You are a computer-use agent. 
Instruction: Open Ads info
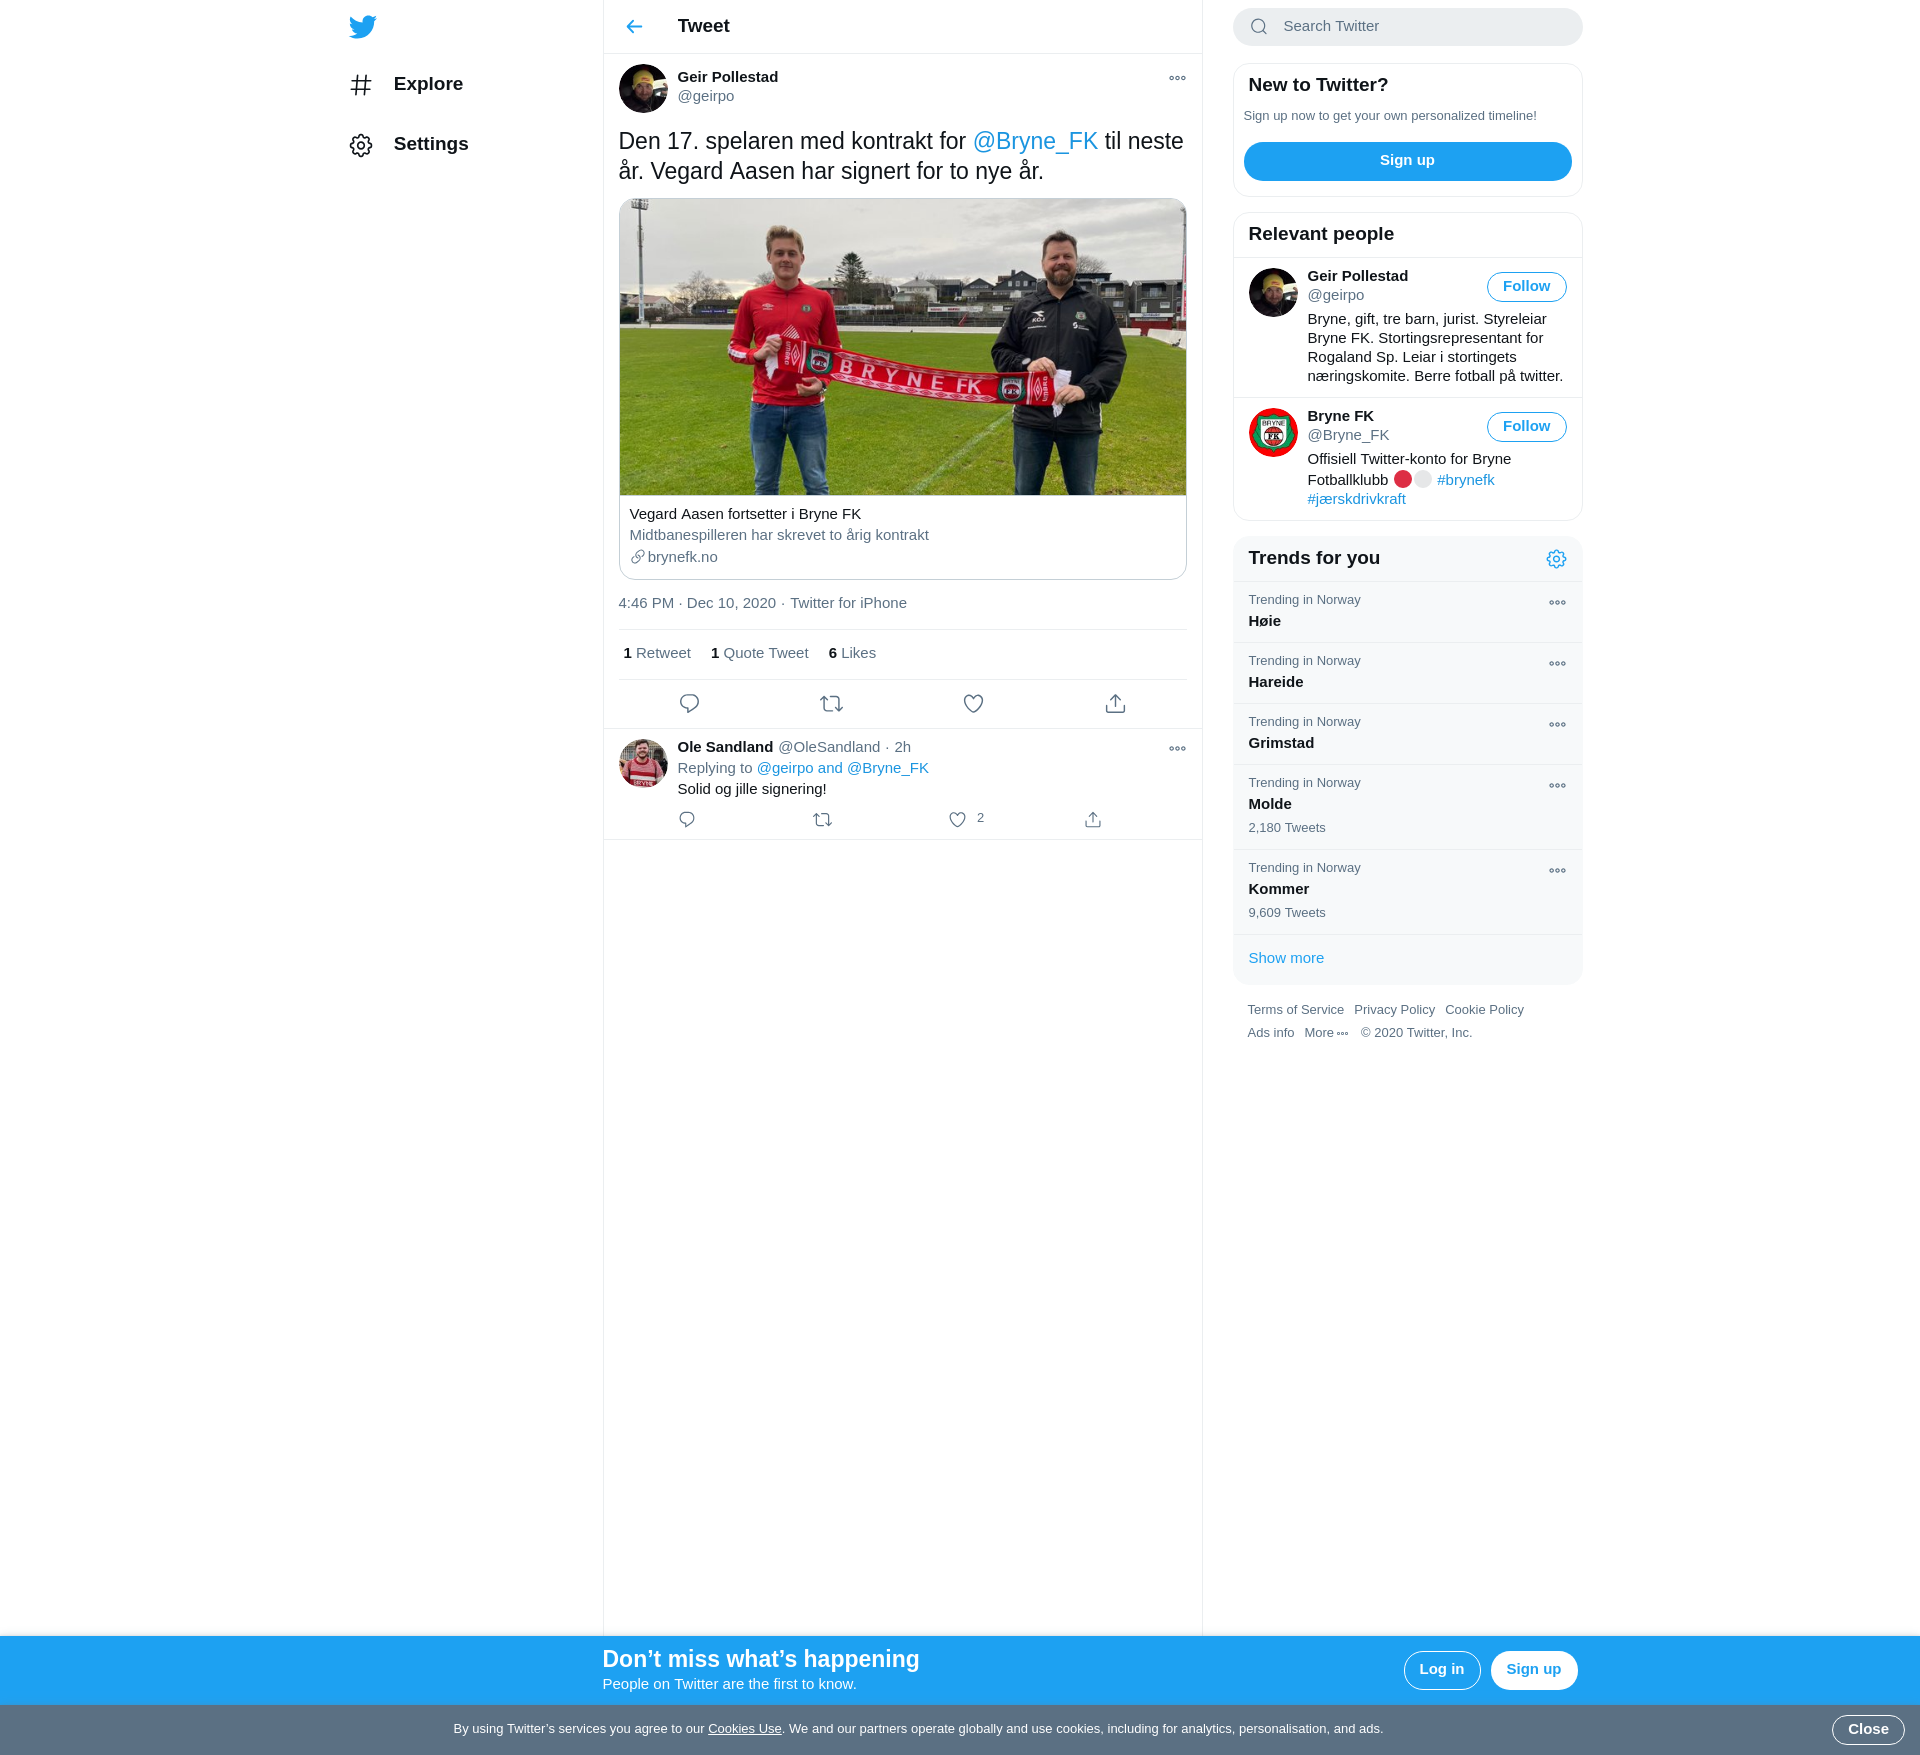1270,1033
